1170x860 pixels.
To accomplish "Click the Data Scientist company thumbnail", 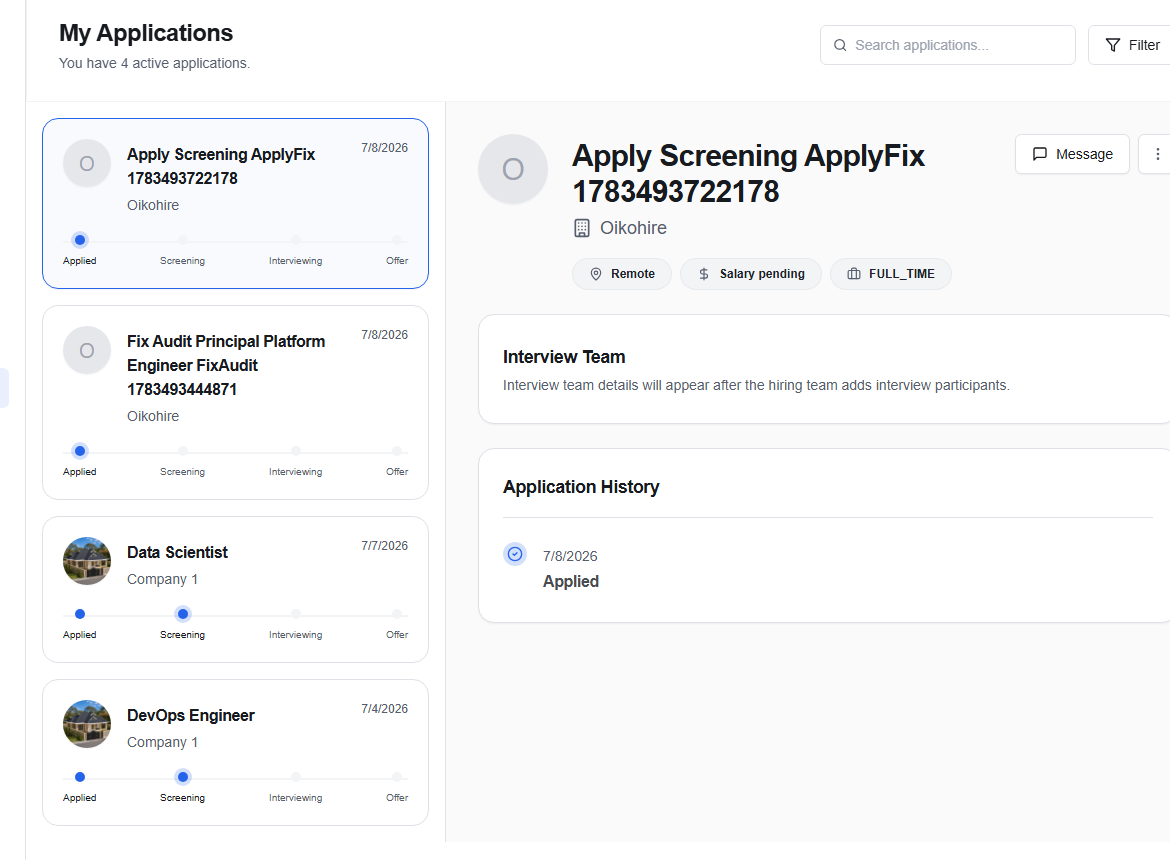I will 87,561.
